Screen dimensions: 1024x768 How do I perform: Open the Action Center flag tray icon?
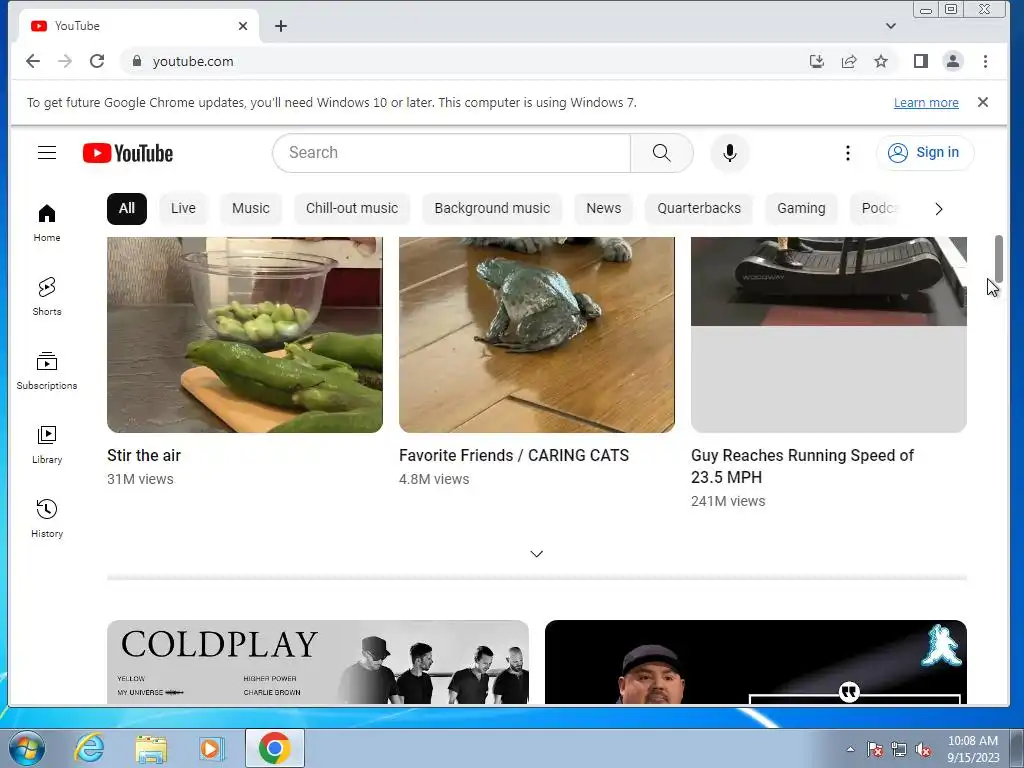875,750
